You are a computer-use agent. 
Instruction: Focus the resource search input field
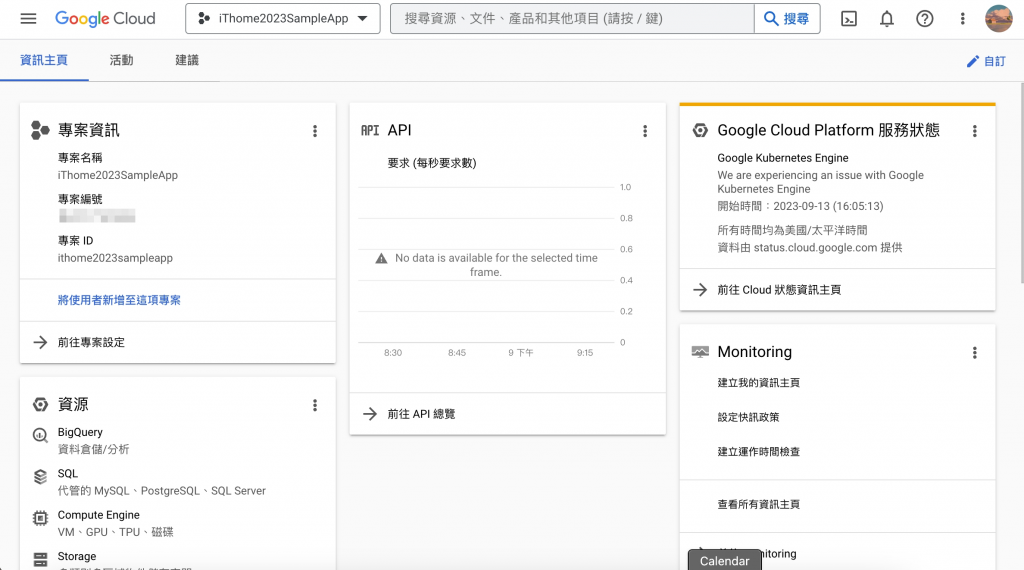pos(572,18)
